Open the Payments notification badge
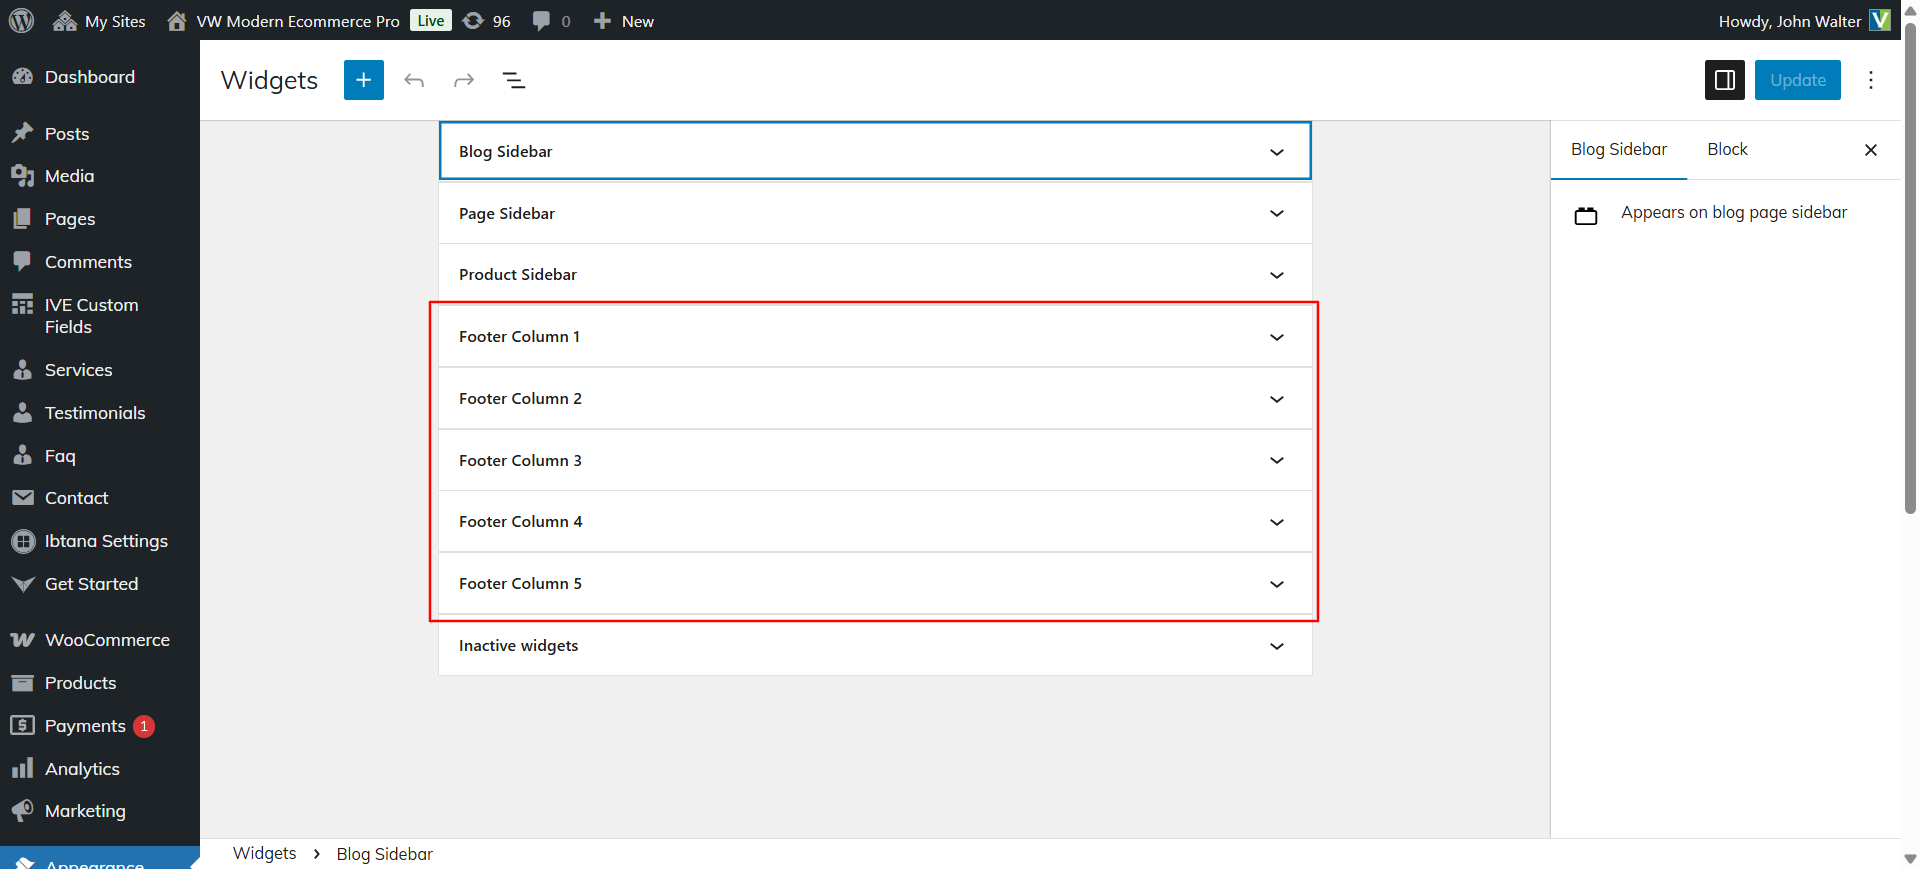The height and width of the screenshot is (869, 1920). click(144, 726)
